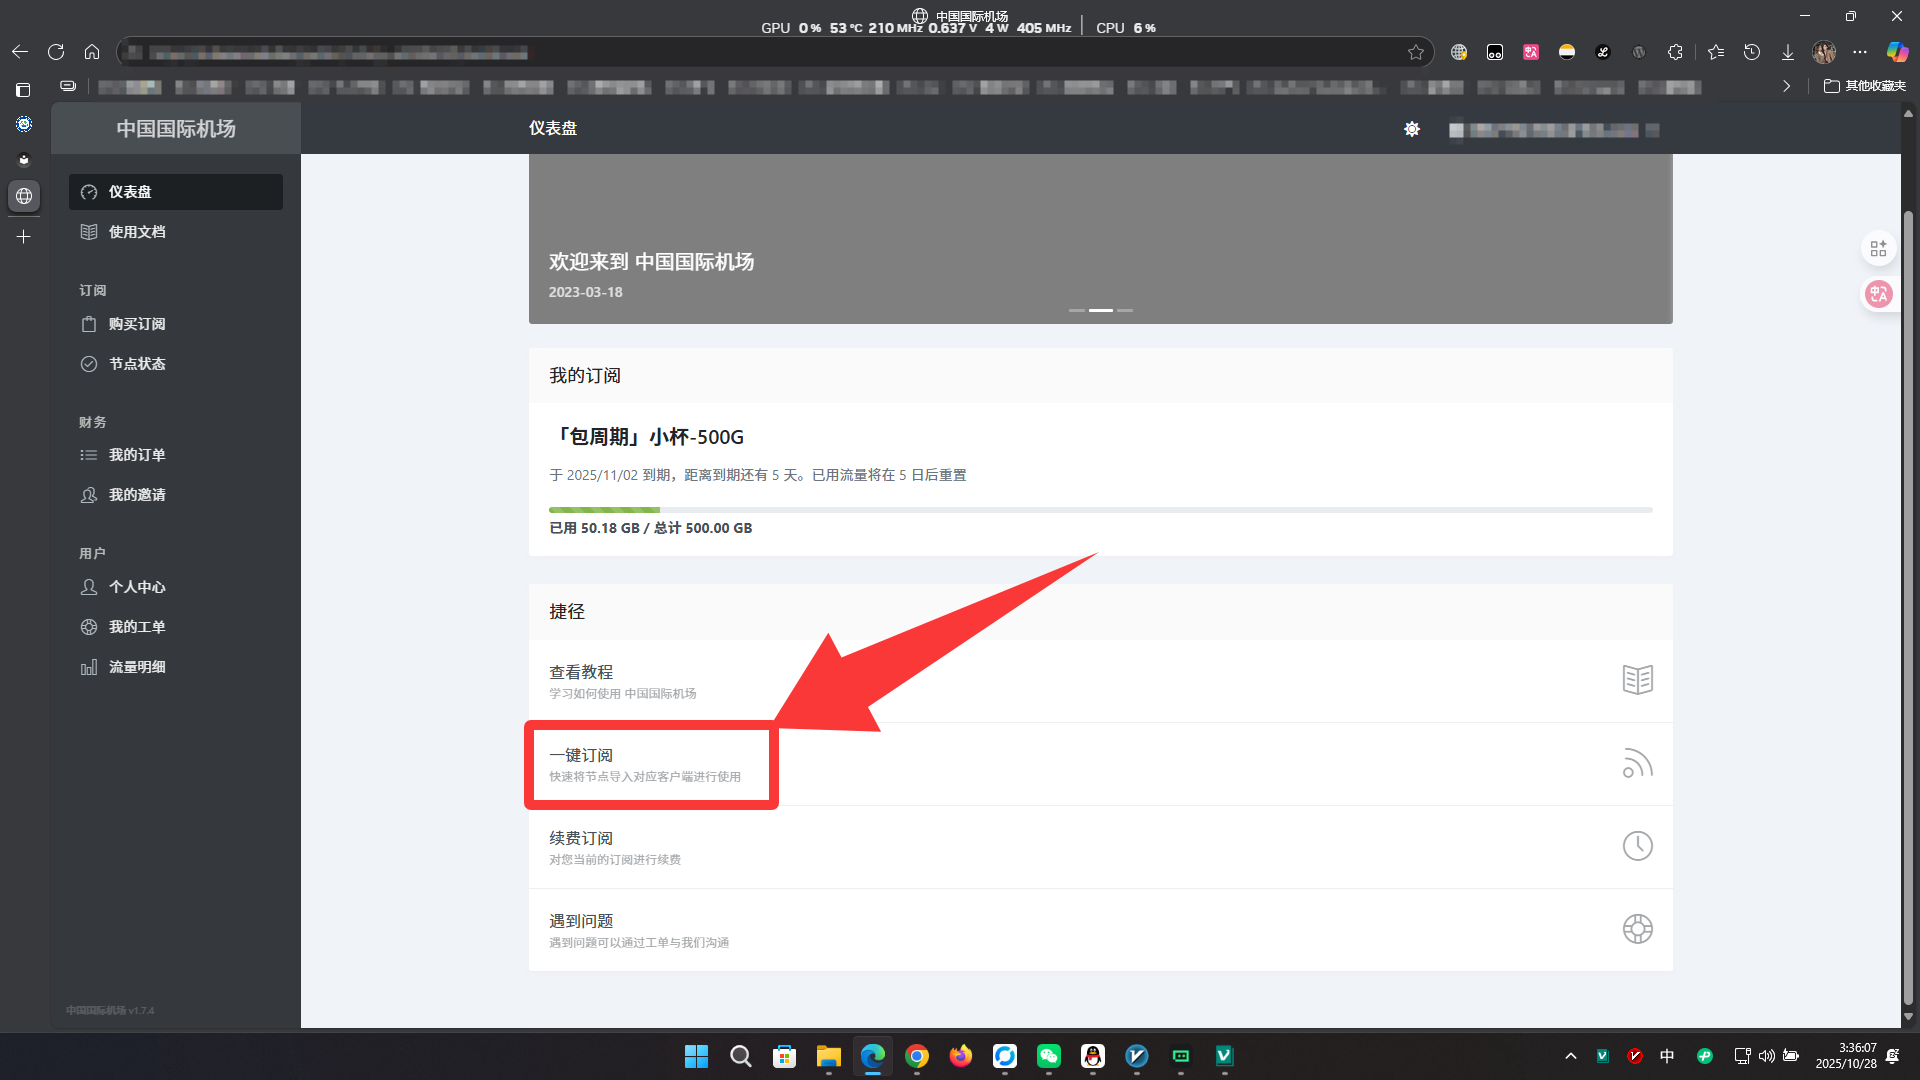The width and height of the screenshot is (1920, 1080).
Task: Click the third carousel indicator dash
Action: pyautogui.click(x=1125, y=310)
